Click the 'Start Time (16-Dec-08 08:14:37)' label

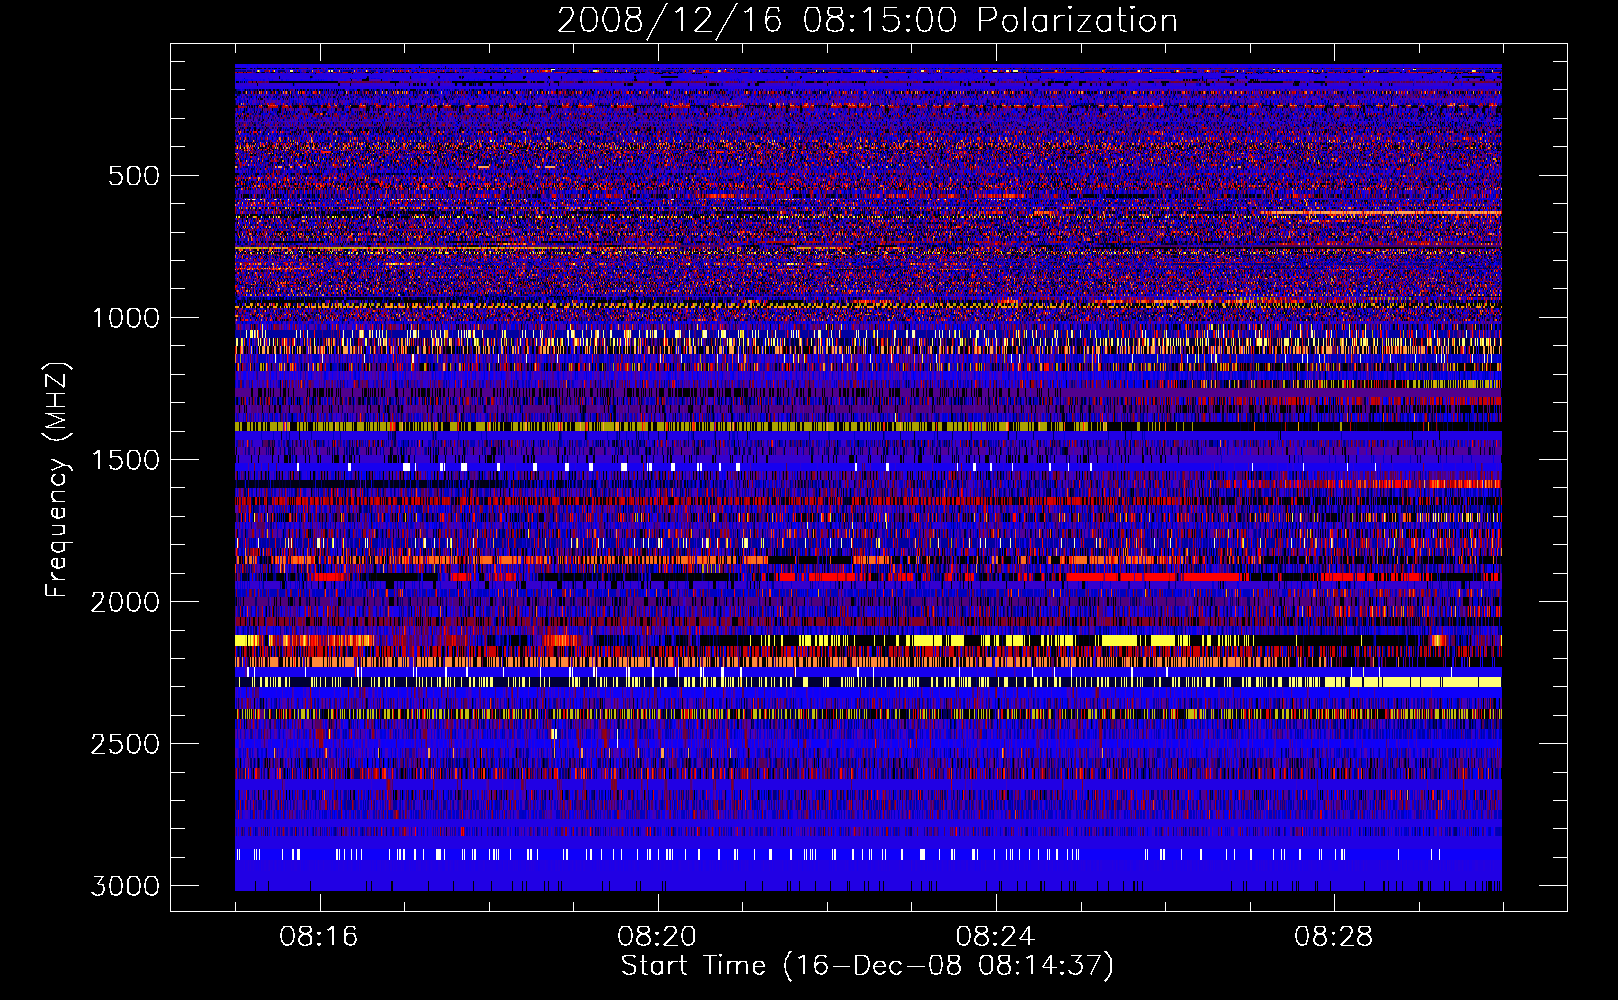click(x=867, y=966)
